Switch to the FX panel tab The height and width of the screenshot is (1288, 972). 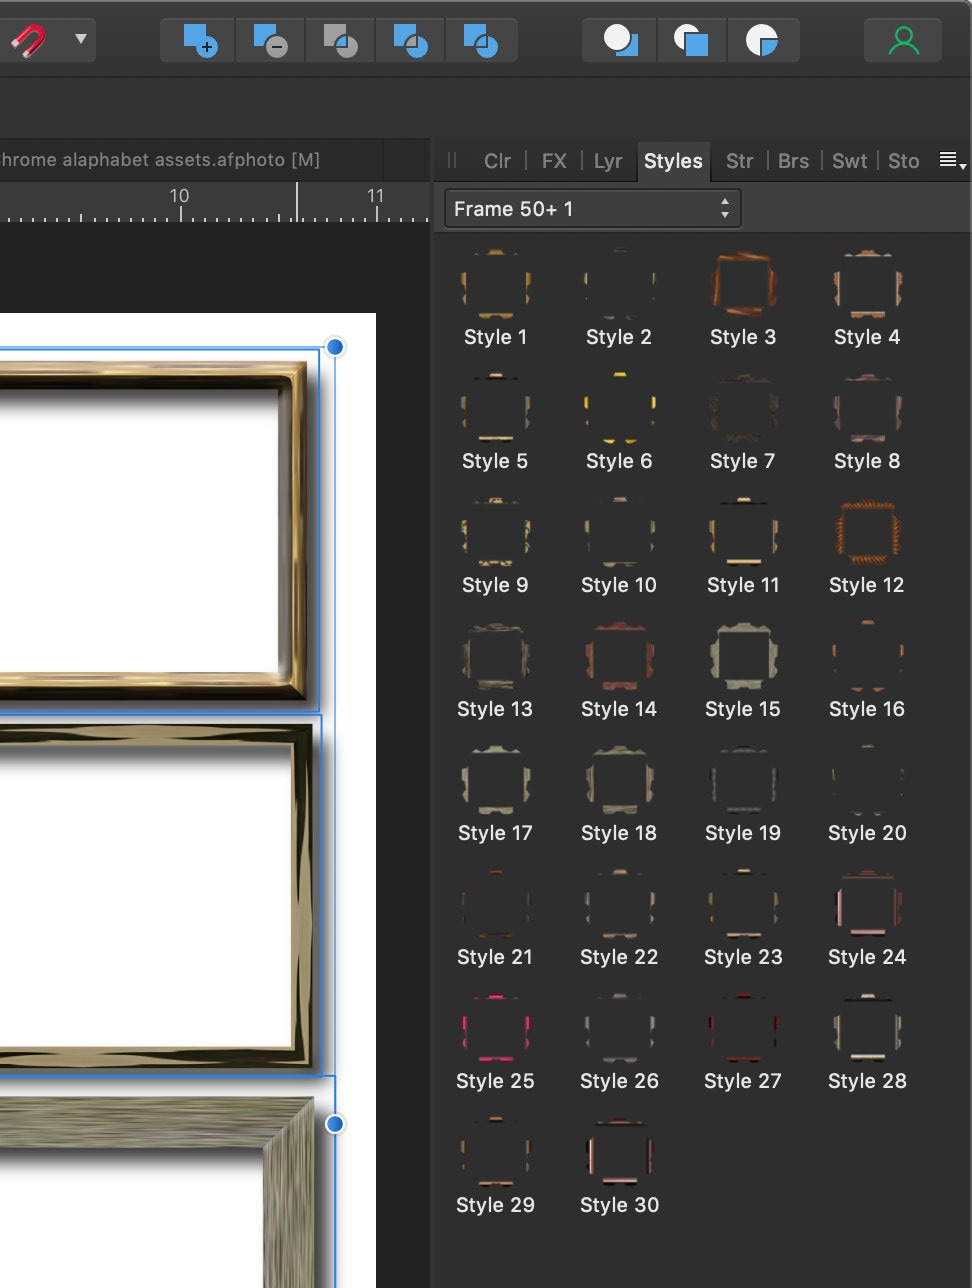click(554, 161)
